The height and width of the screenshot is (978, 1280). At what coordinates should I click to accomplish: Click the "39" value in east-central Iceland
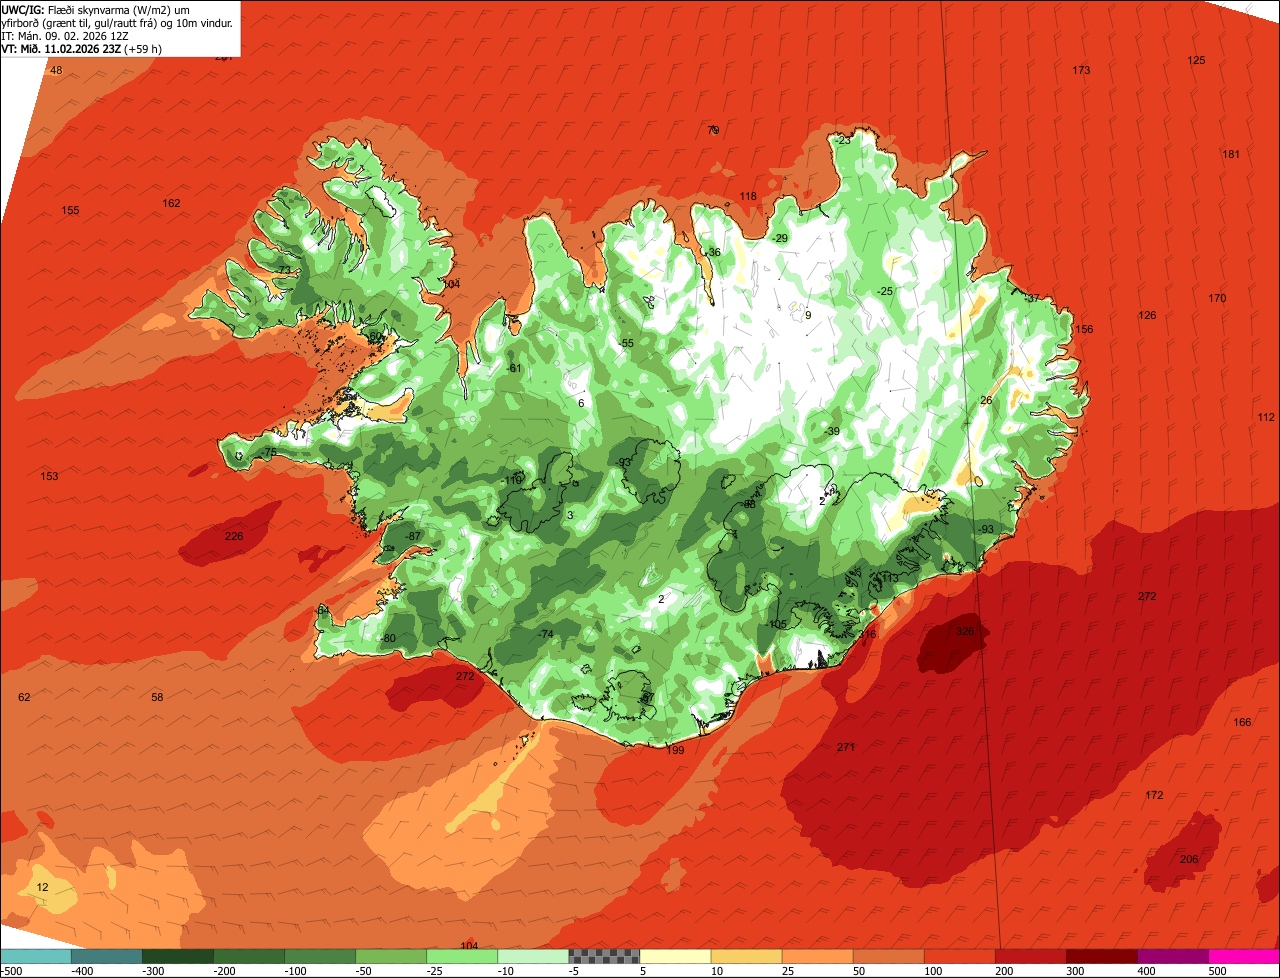834,431
